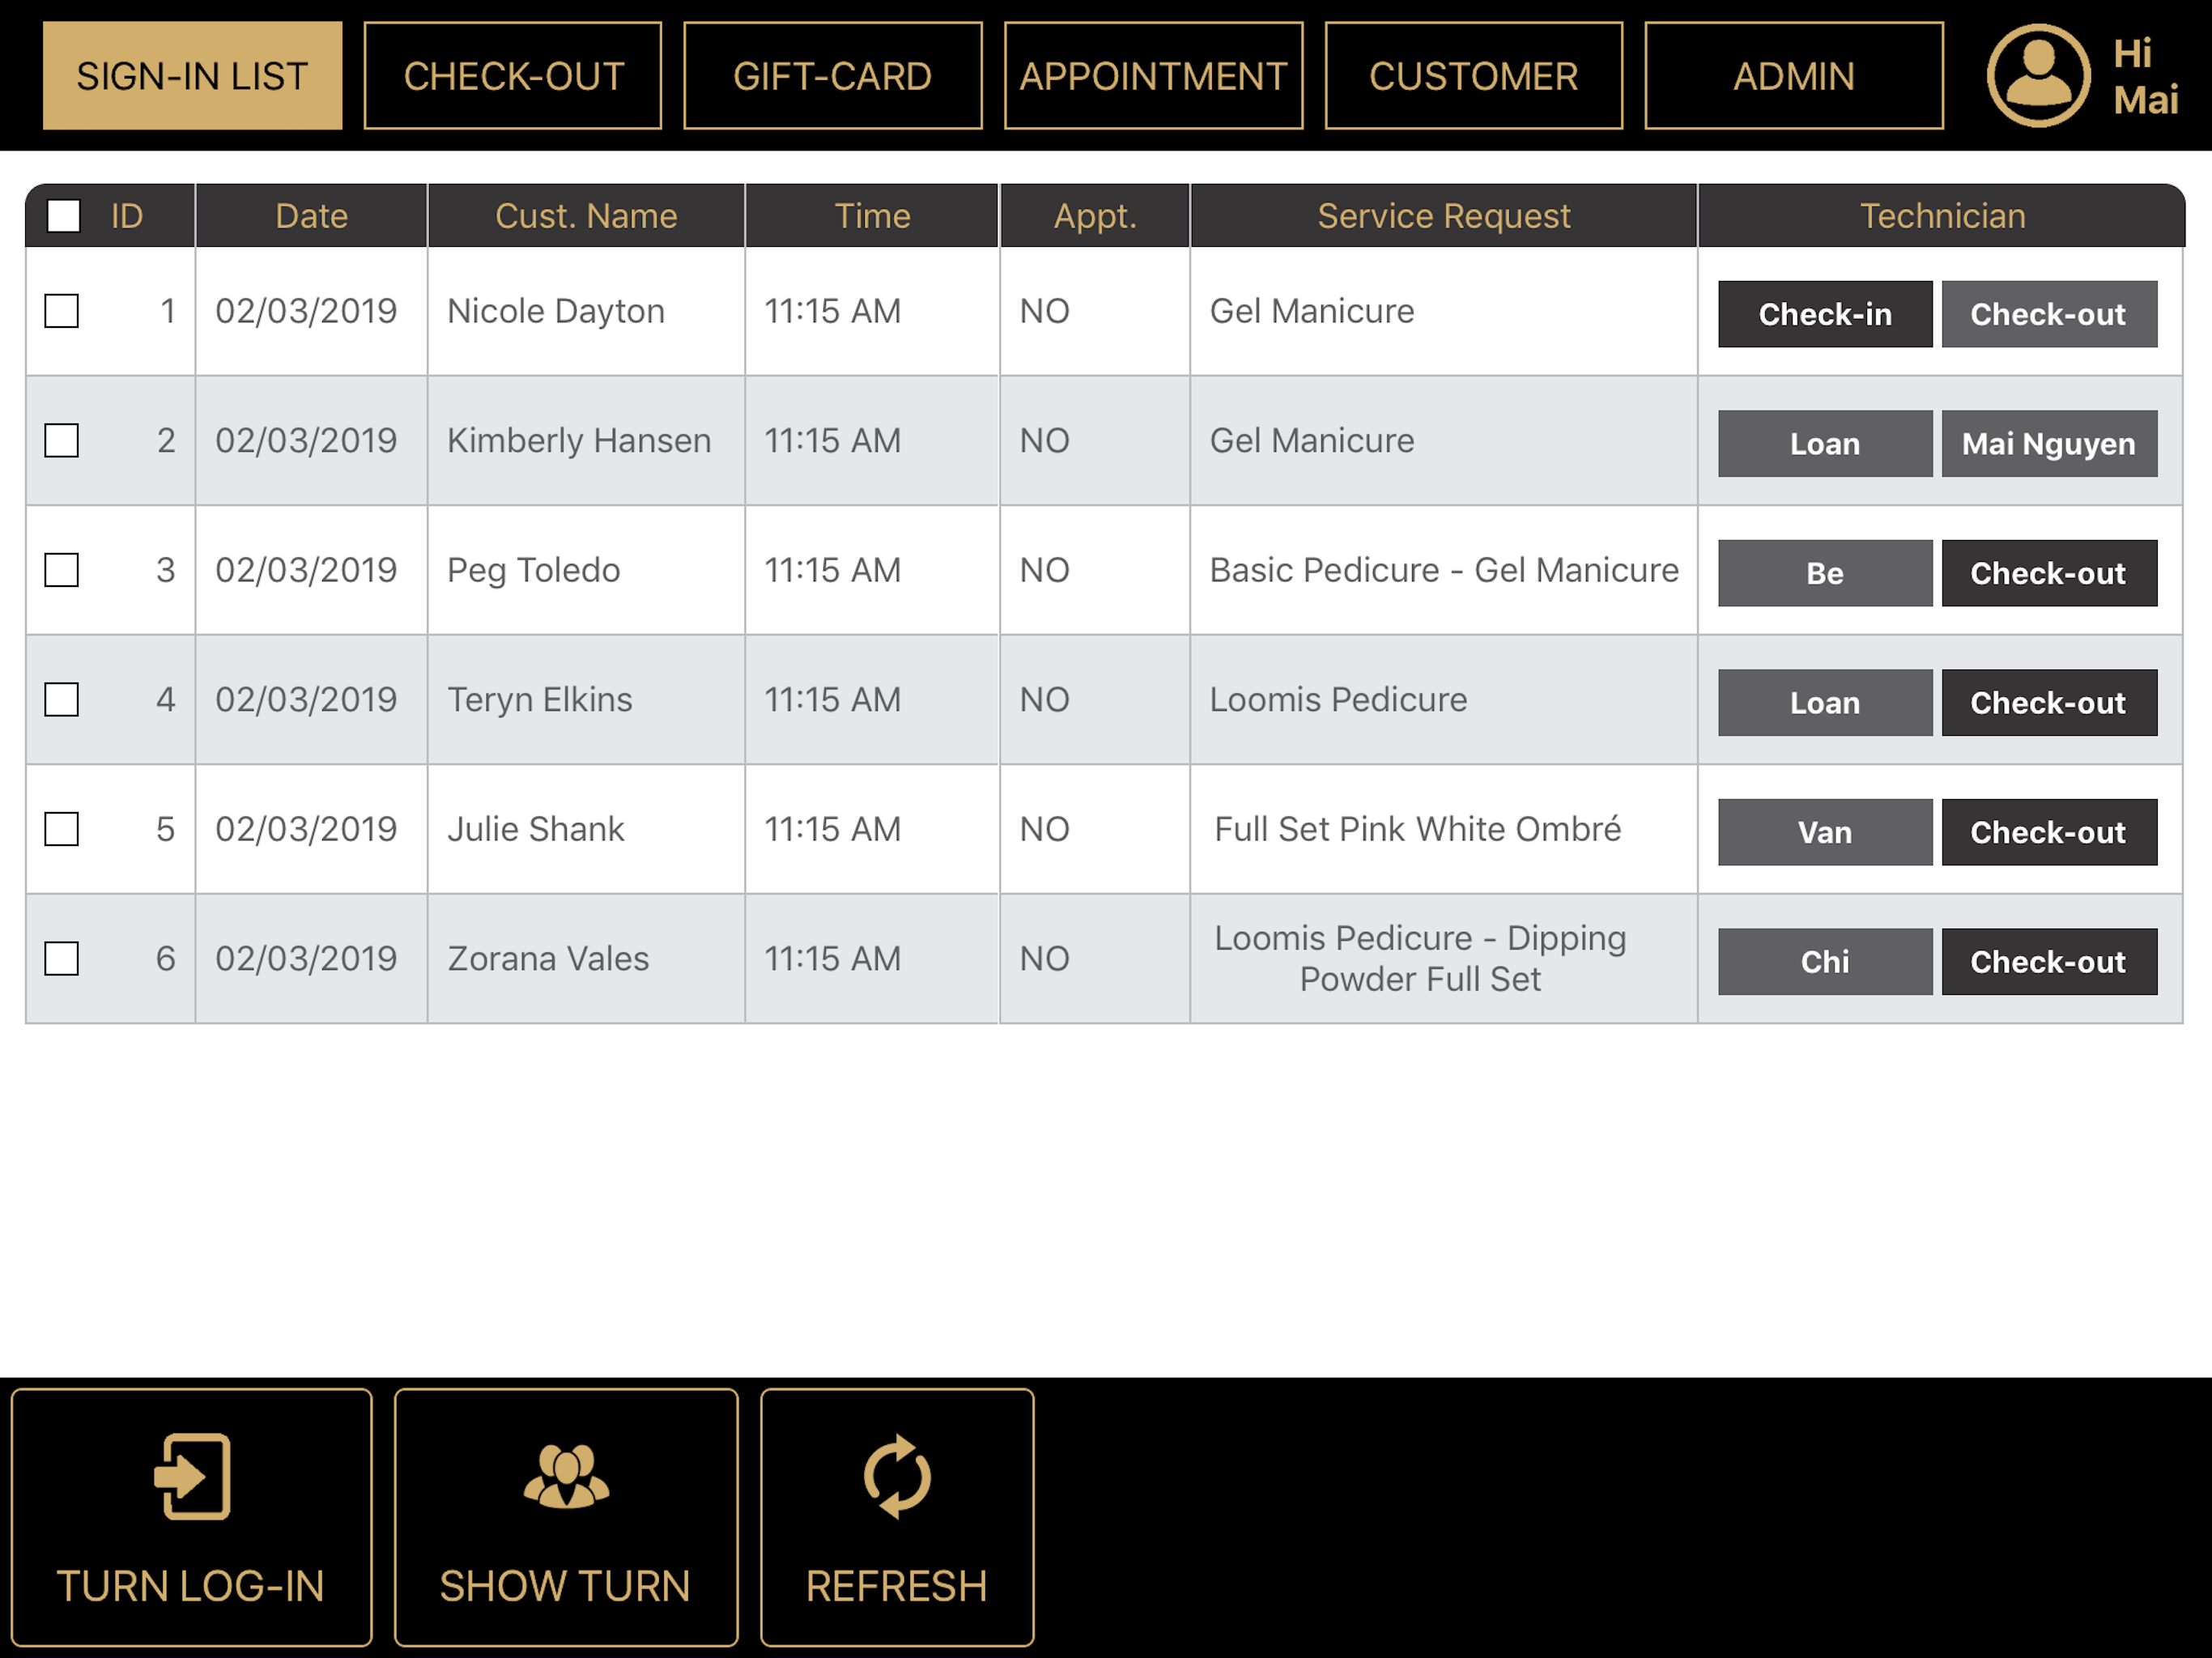Click the 11:15 AM time in Julie Shank's row
Viewport: 2212px width, 1658px height.
click(x=832, y=829)
